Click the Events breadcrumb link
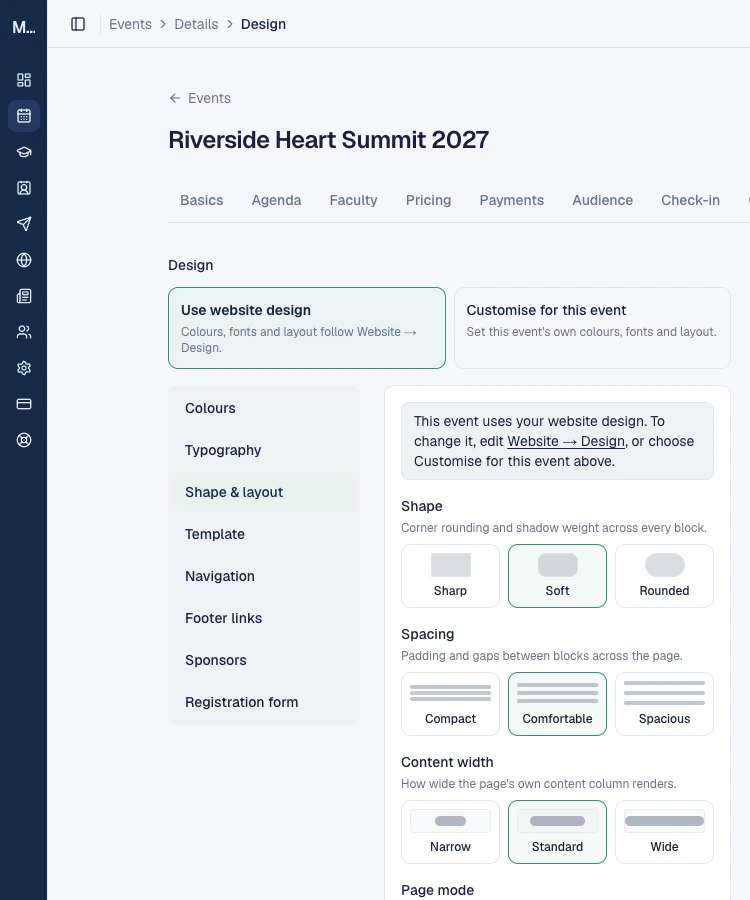The image size is (750, 900). point(130,24)
